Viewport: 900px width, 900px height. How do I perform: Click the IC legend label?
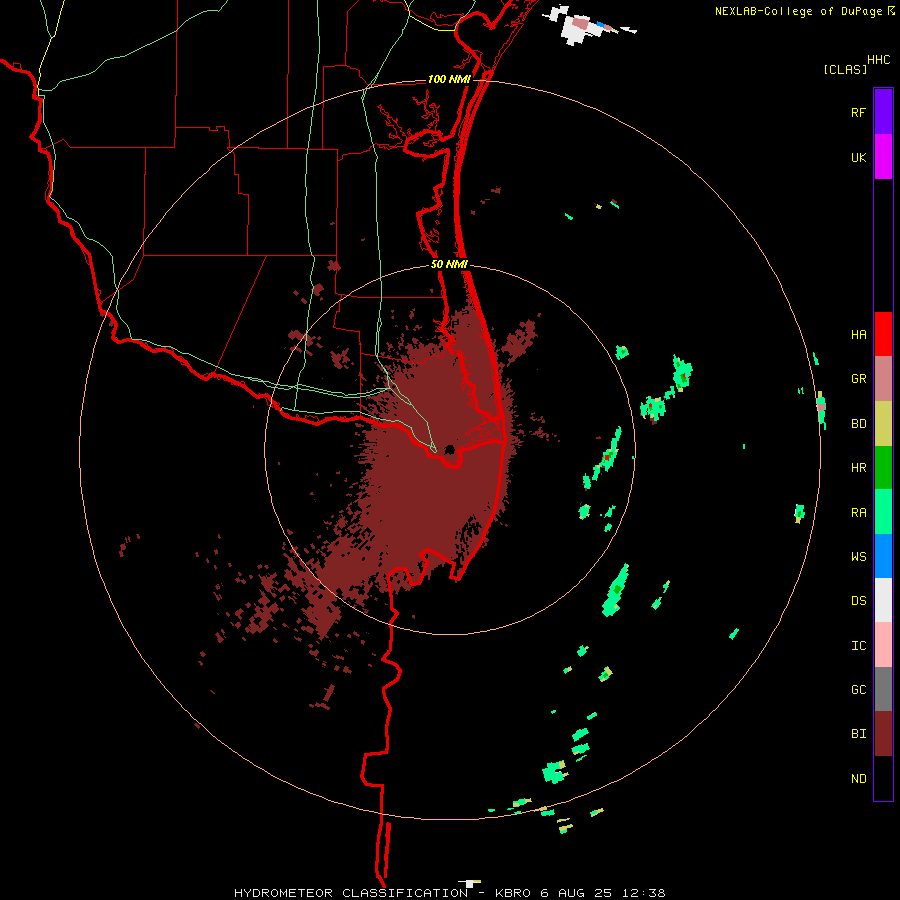[x=858, y=646]
